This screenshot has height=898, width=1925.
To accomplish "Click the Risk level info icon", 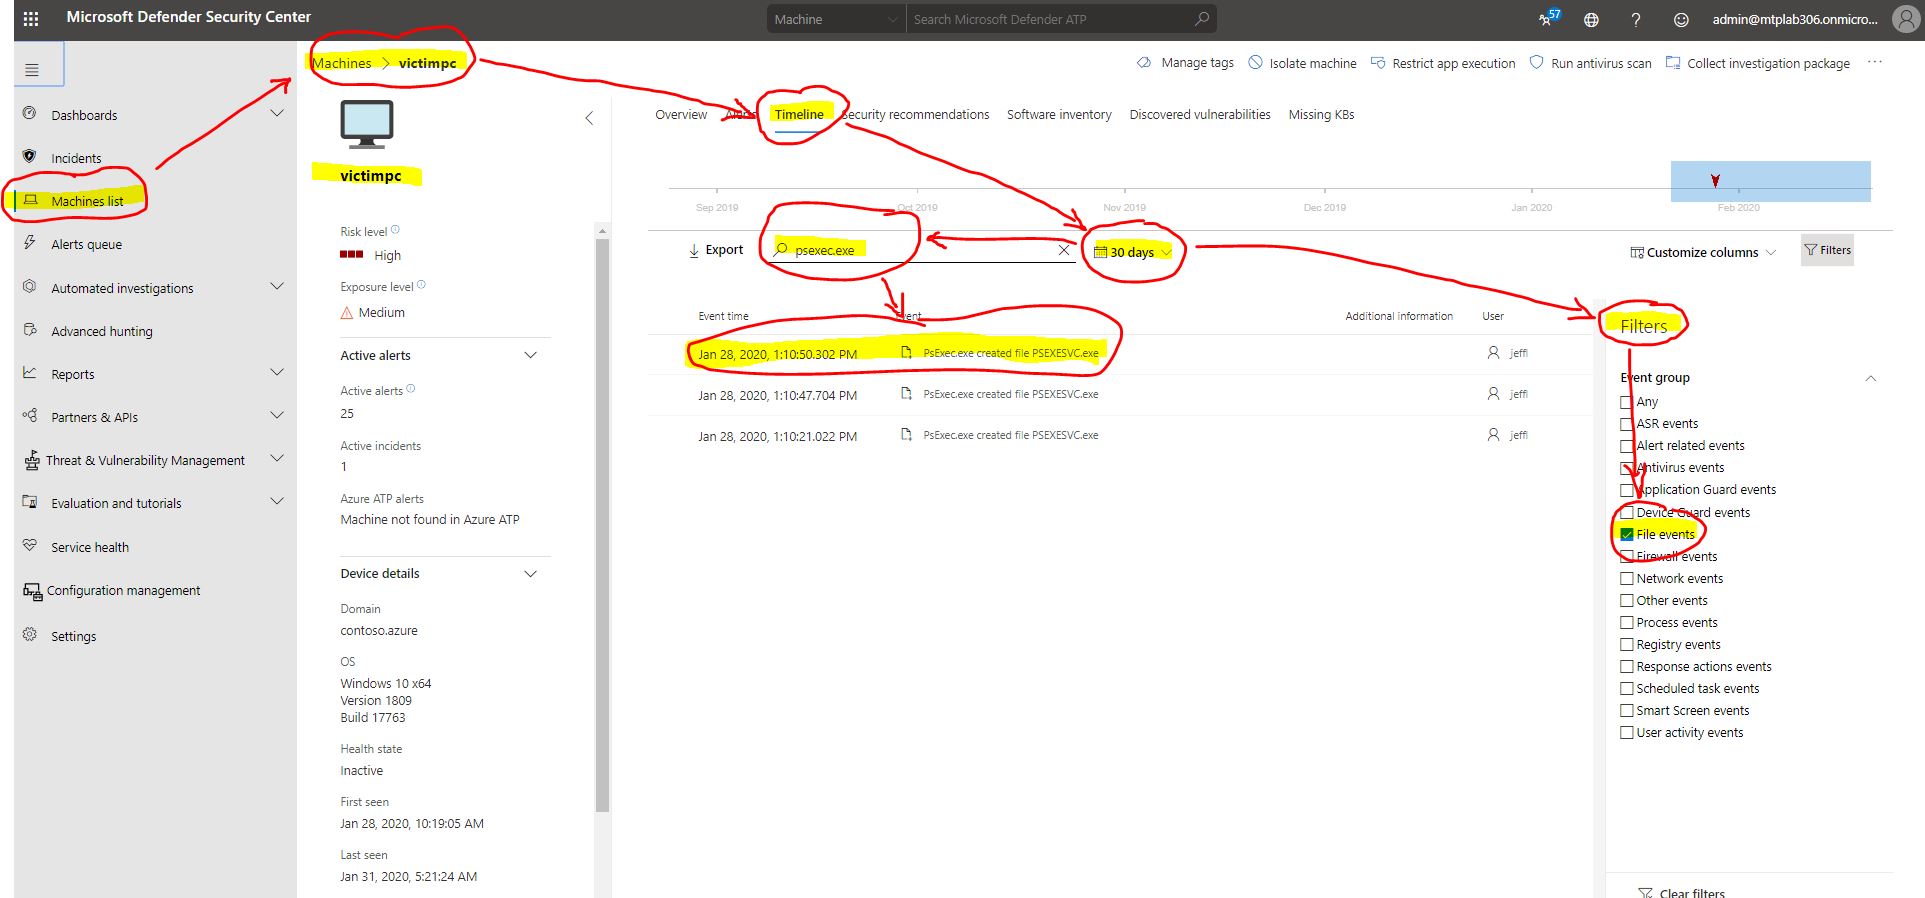I will [x=395, y=230].
